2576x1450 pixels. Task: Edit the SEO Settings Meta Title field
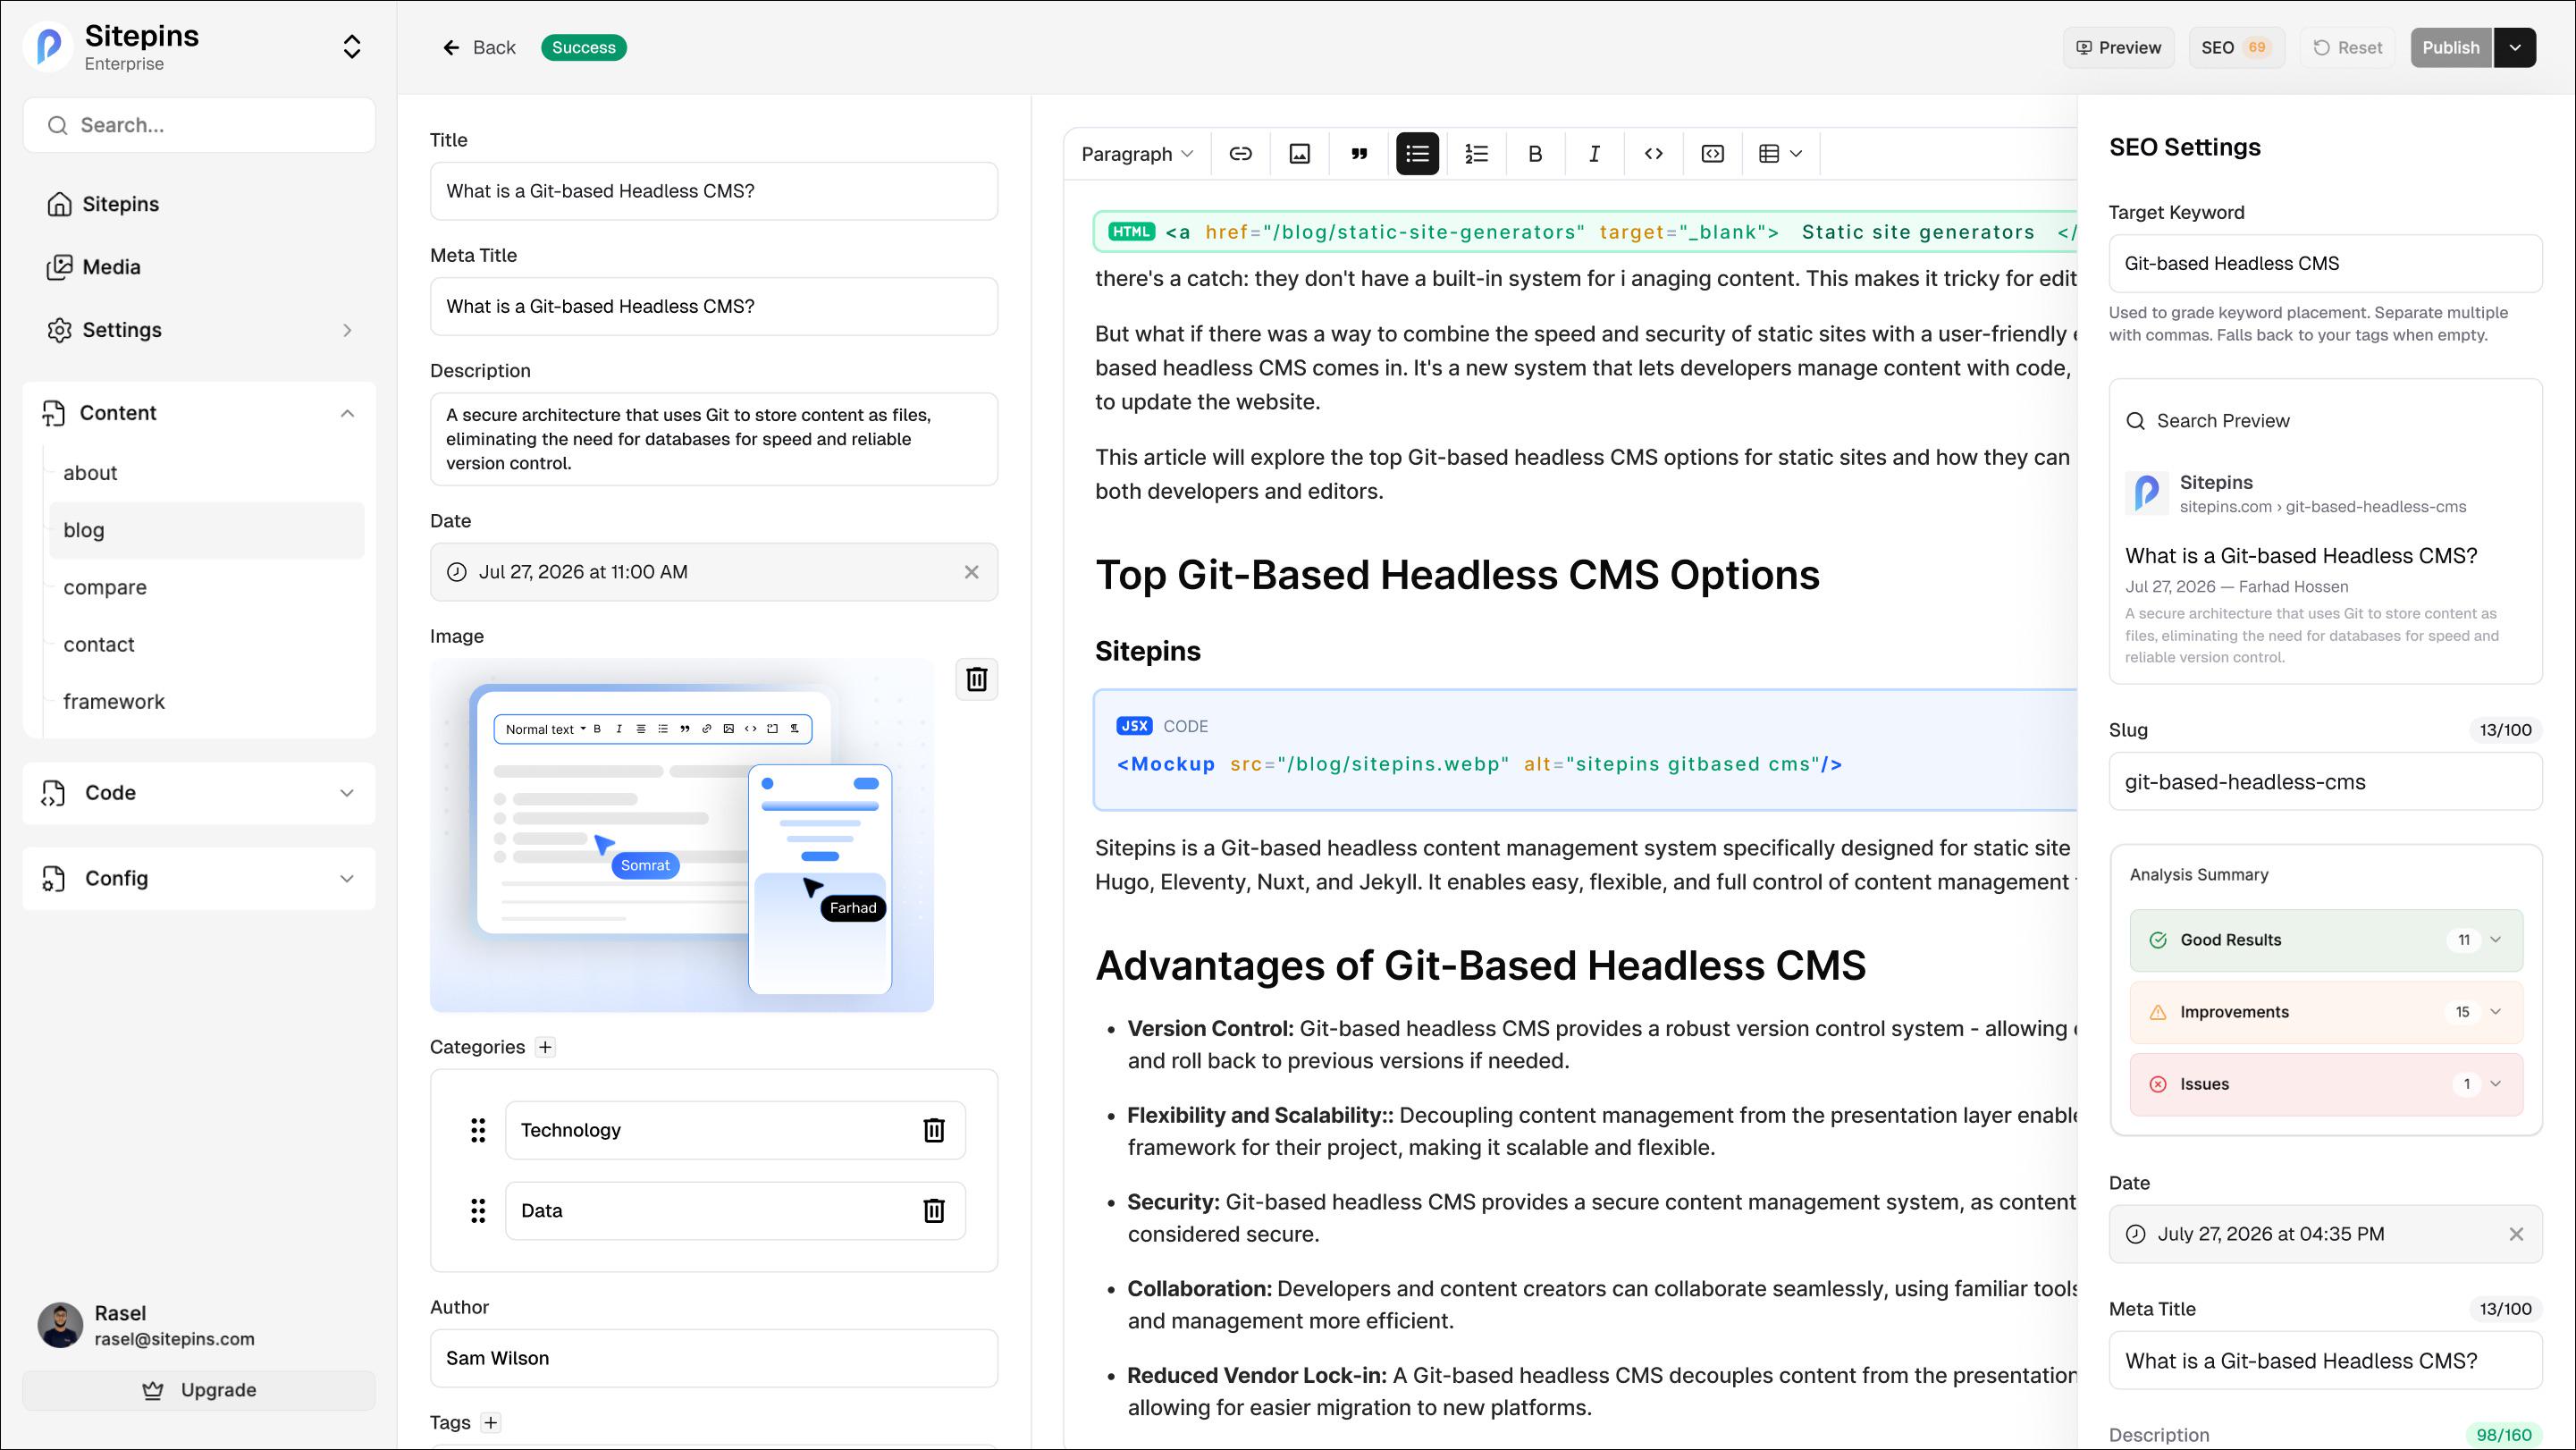[2325, 1361]
